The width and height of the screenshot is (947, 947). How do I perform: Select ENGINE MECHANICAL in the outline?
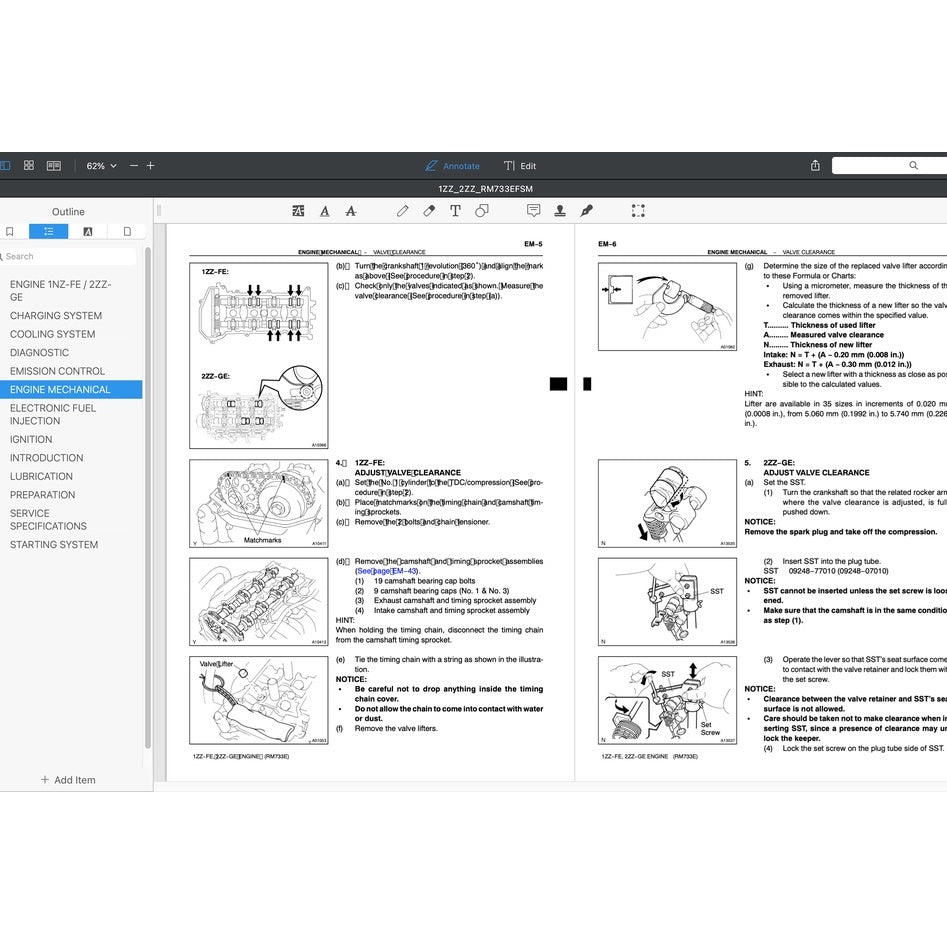[63, 389]
